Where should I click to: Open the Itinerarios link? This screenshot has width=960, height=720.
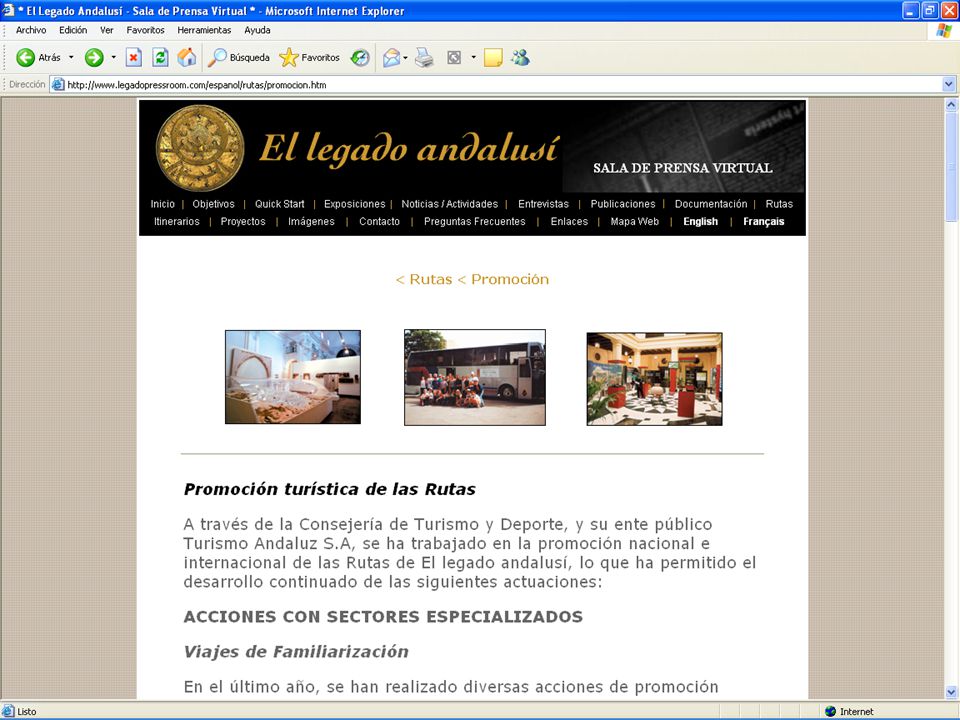pyautogui.click(x=176, y=222)
